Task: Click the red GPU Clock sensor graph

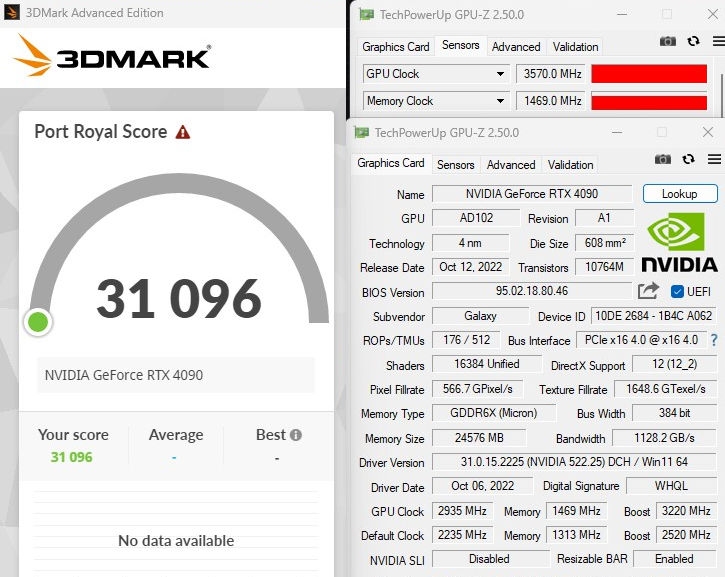Action: (650, 74)
